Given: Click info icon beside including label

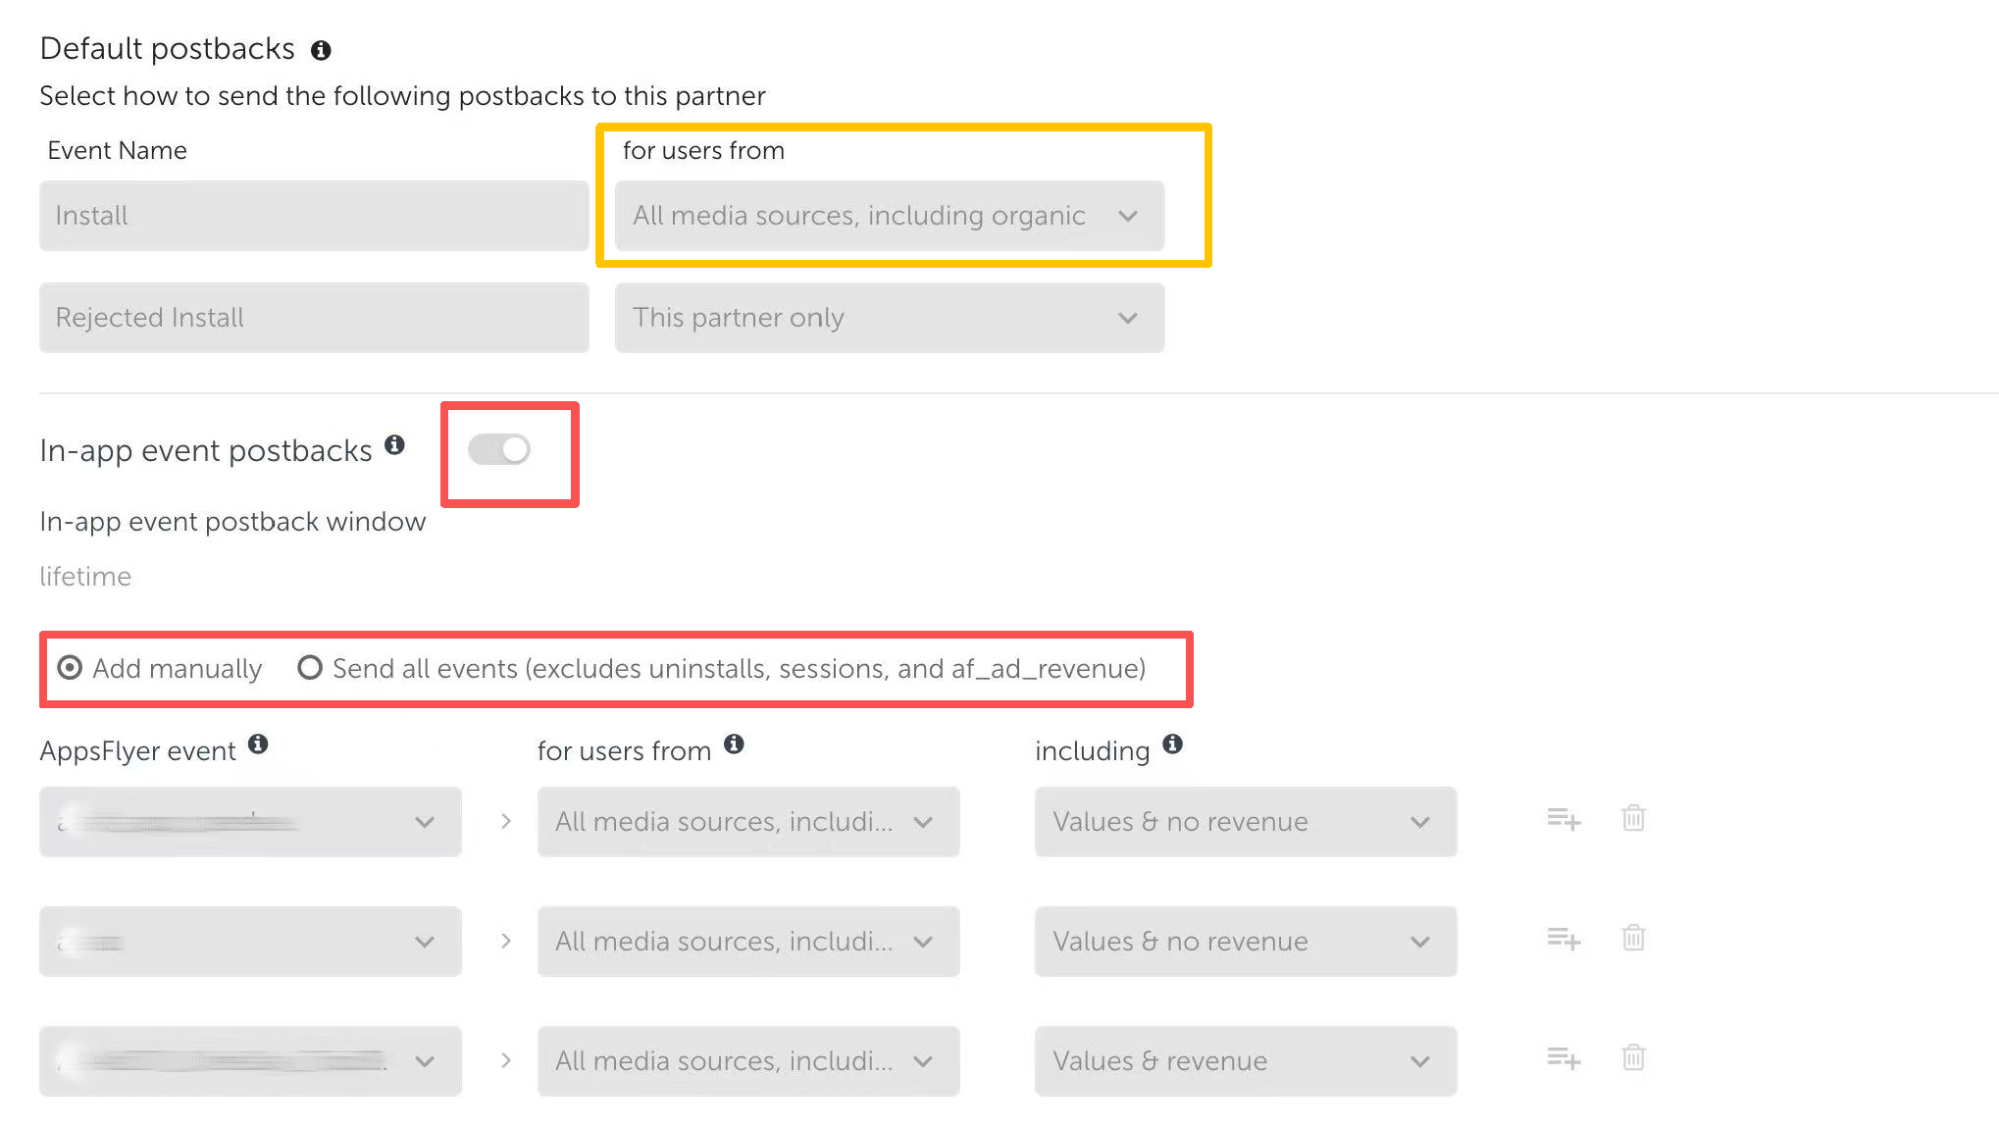Looking at the screenshot, I should coord(1173,744).
